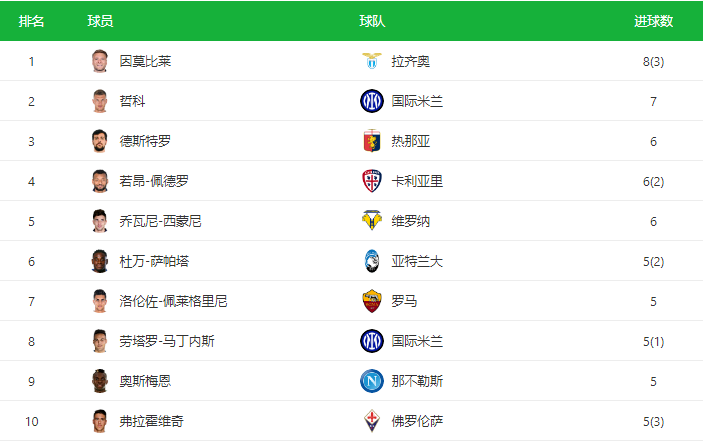Click the Verona club logo

coord(372,221)
